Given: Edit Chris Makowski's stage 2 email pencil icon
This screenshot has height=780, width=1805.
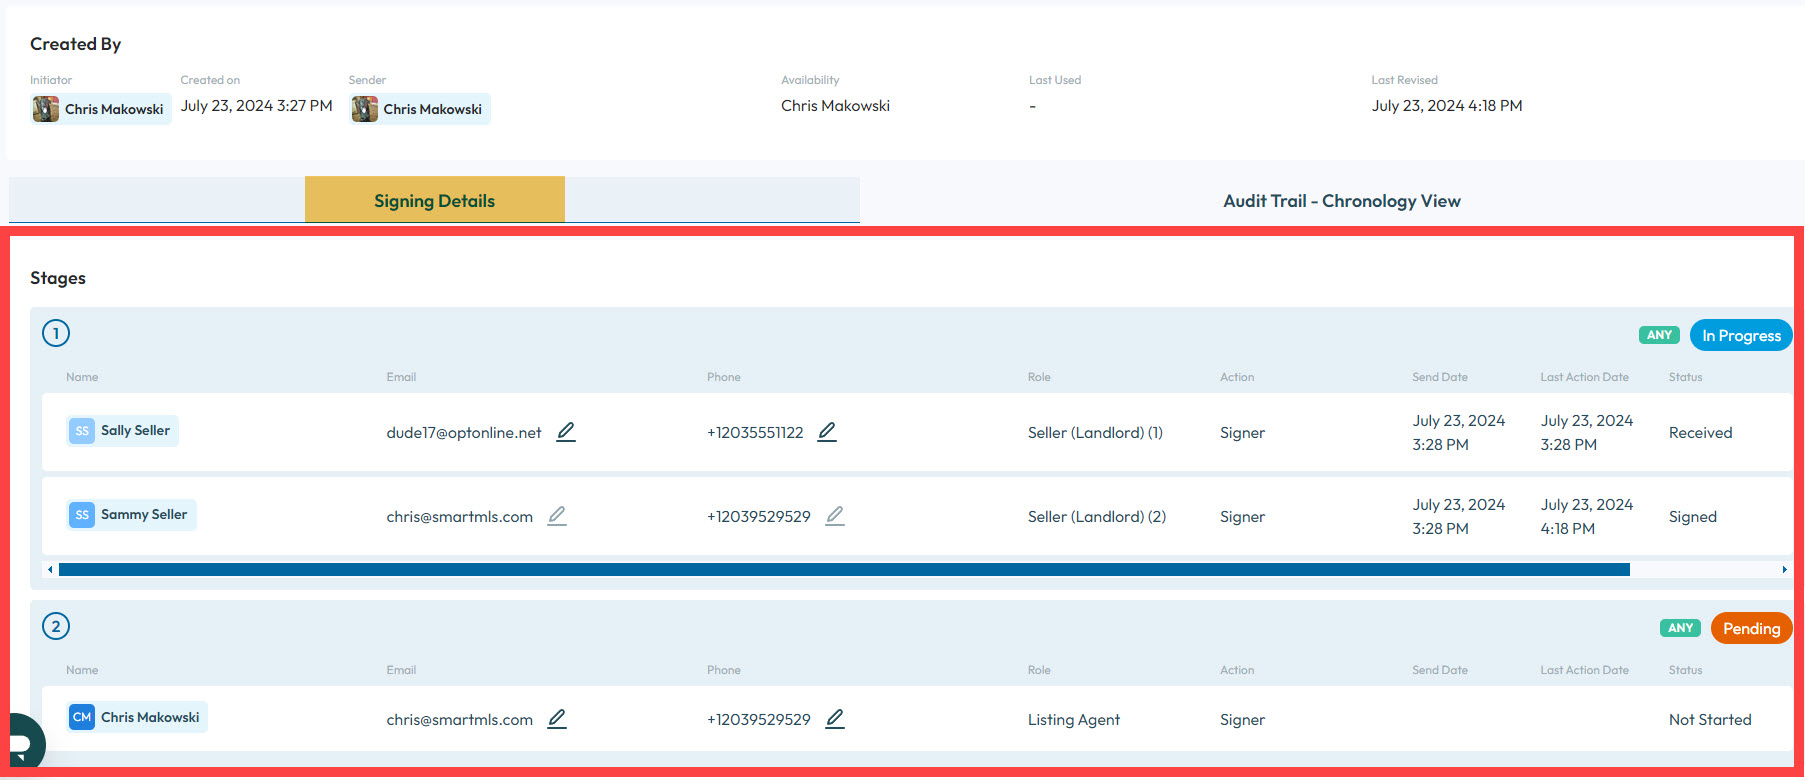Looking at the screenshot, I should [557, 719].
